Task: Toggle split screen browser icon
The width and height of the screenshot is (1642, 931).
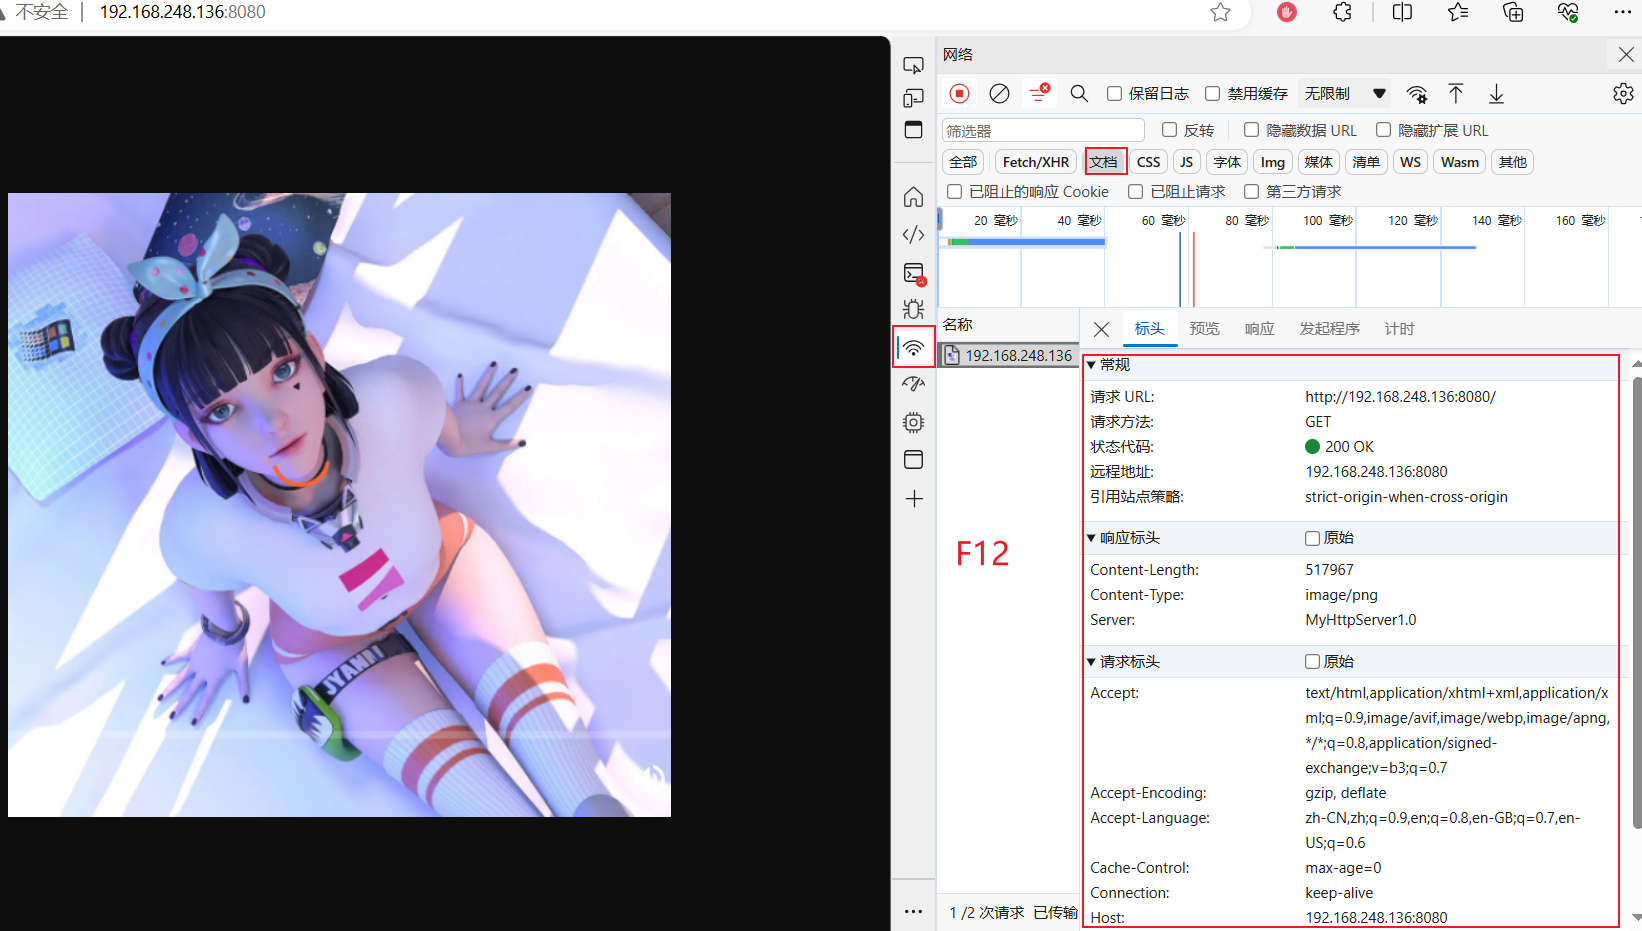Action: [x=1402, y=12]
